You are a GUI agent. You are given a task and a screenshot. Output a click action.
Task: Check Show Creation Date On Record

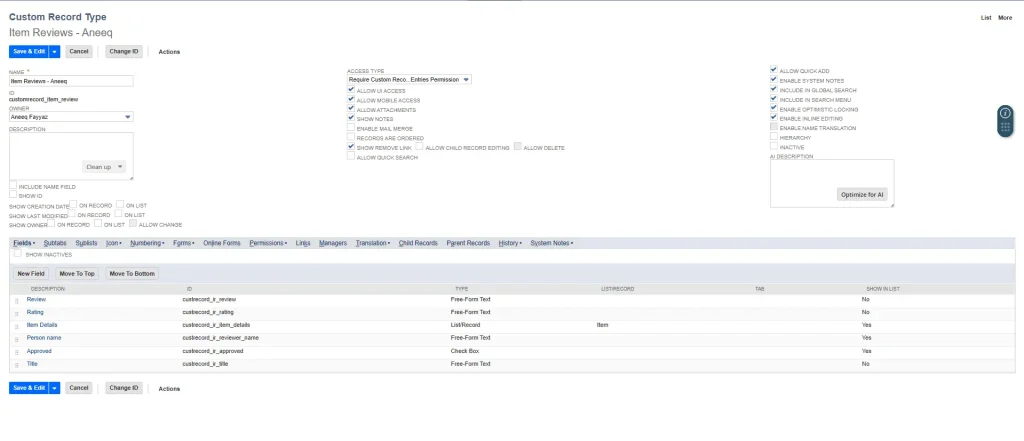coord(73,204)
